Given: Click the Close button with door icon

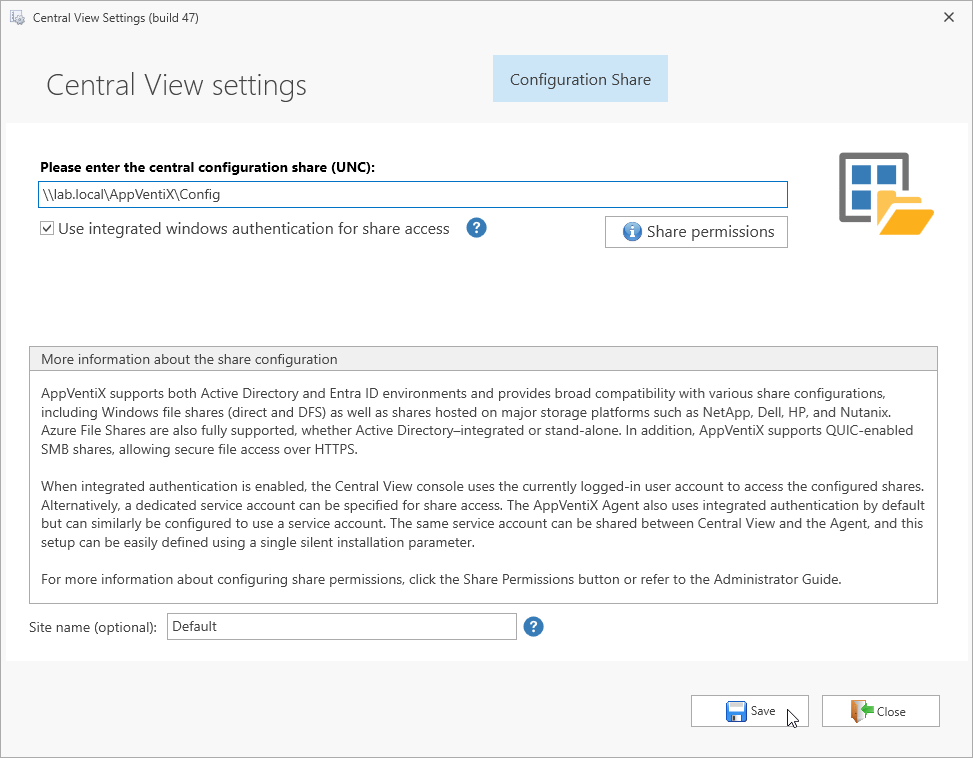Looking at the screenshot, I should 881,711.
